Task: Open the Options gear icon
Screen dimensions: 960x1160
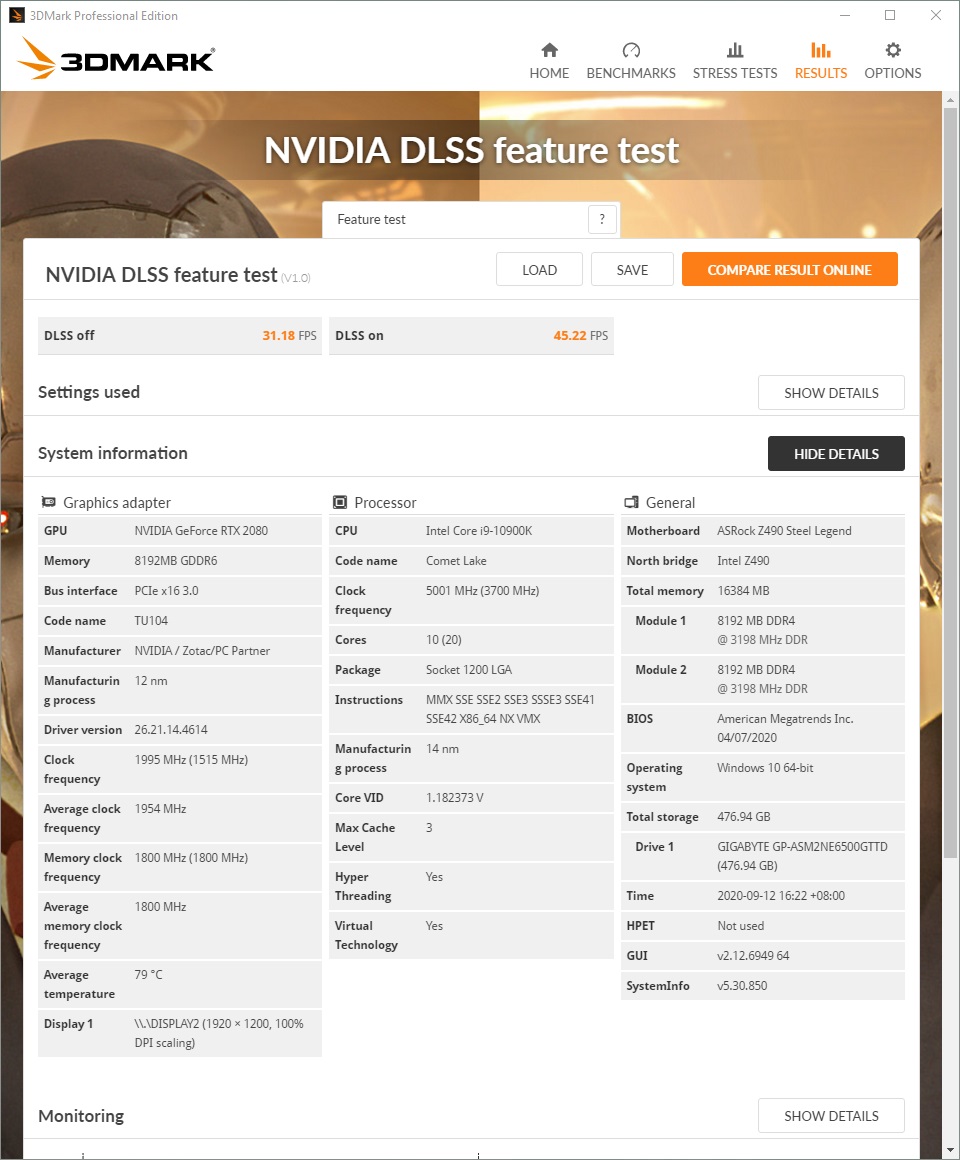Action: tap(893, 50)
